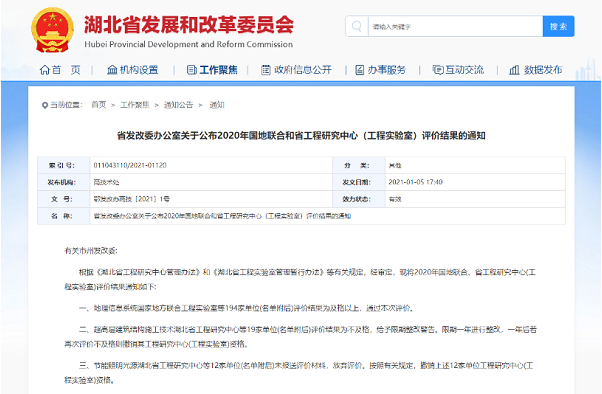
Task: Open 工作聚焦 breadcrumb link
Action: [x=135, y=105]
